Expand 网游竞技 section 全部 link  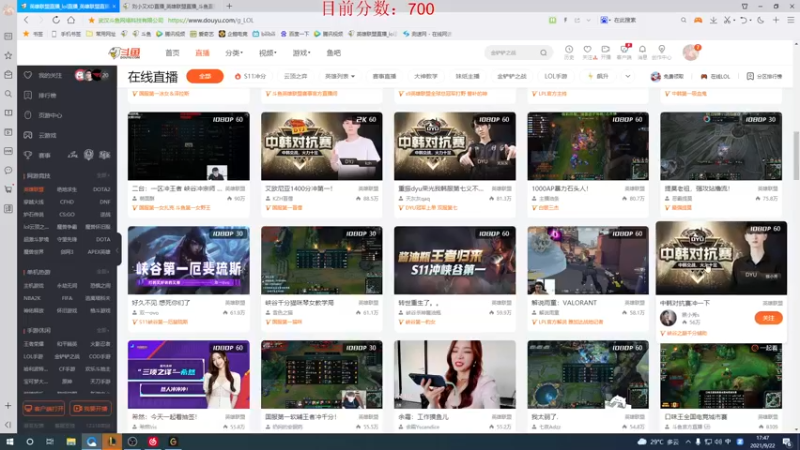tap(103, 176)
